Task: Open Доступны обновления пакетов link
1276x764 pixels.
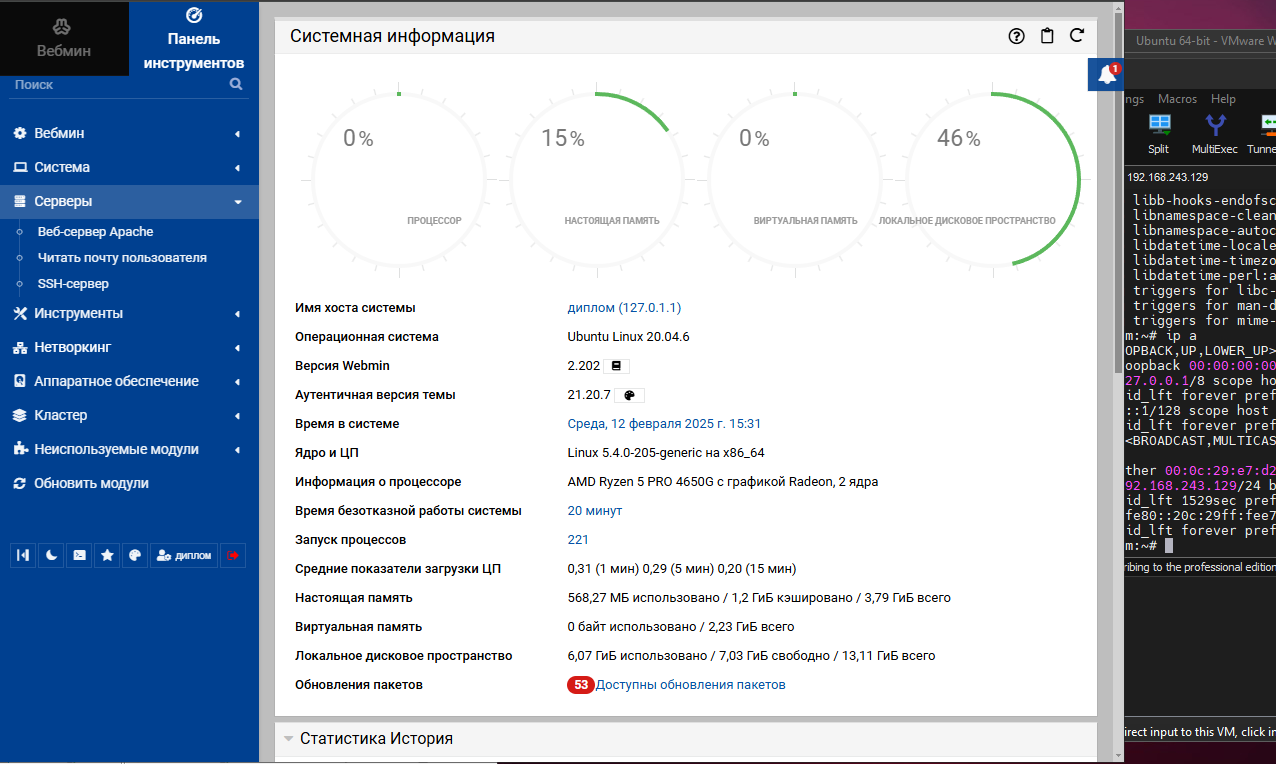Action: [691, 685]
